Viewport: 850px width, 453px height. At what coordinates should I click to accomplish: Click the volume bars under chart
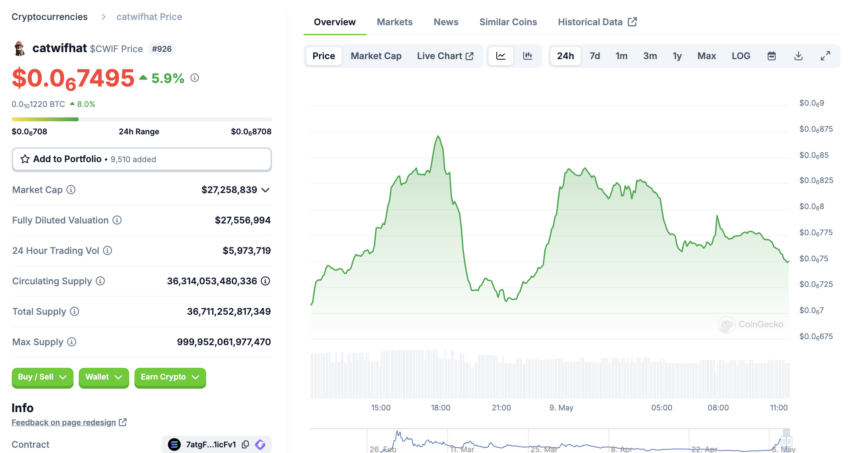550,374
